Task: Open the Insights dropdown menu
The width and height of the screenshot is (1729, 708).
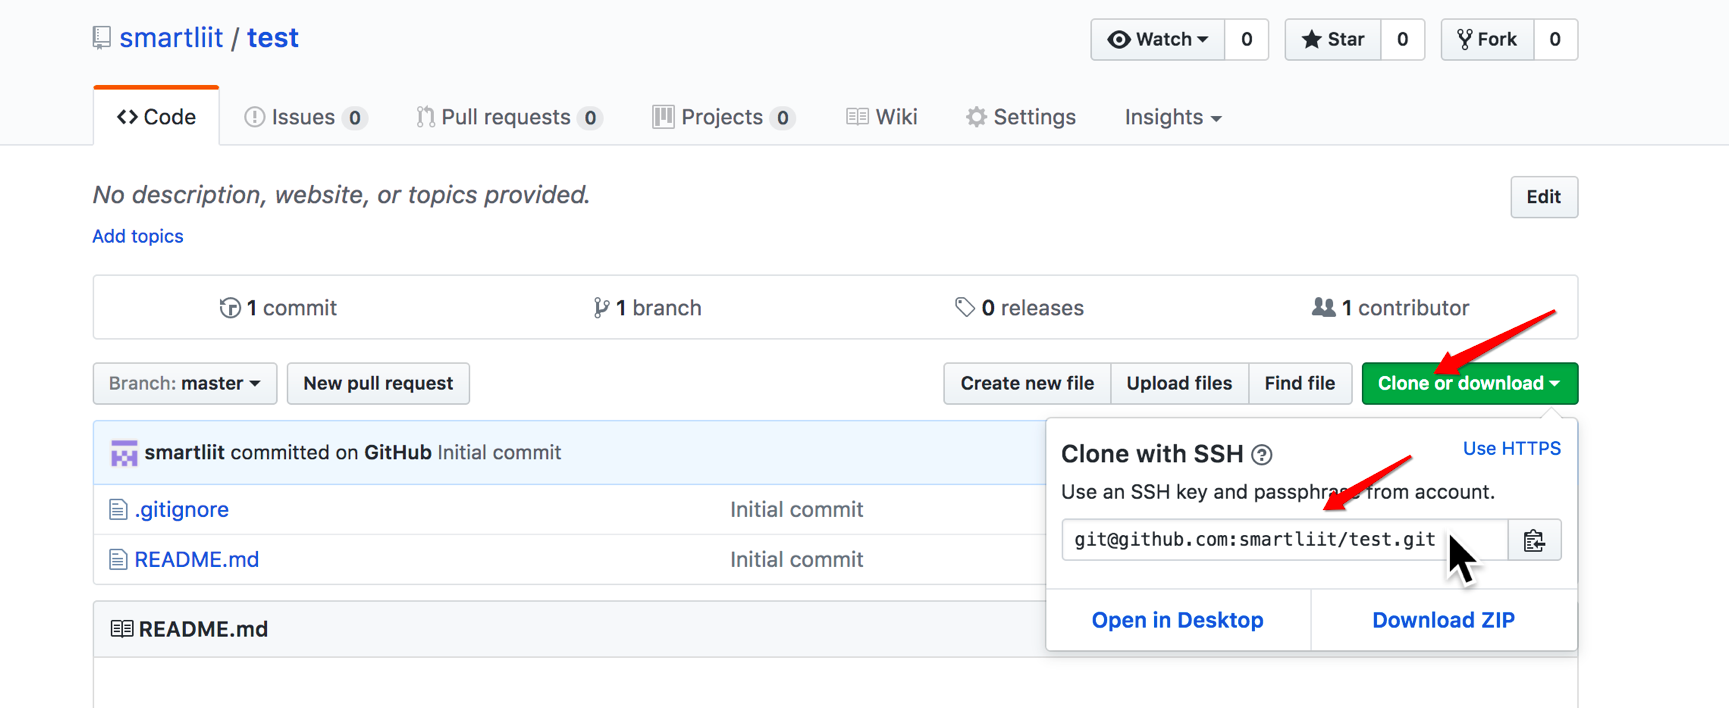Action: [x=1172, y=117]
